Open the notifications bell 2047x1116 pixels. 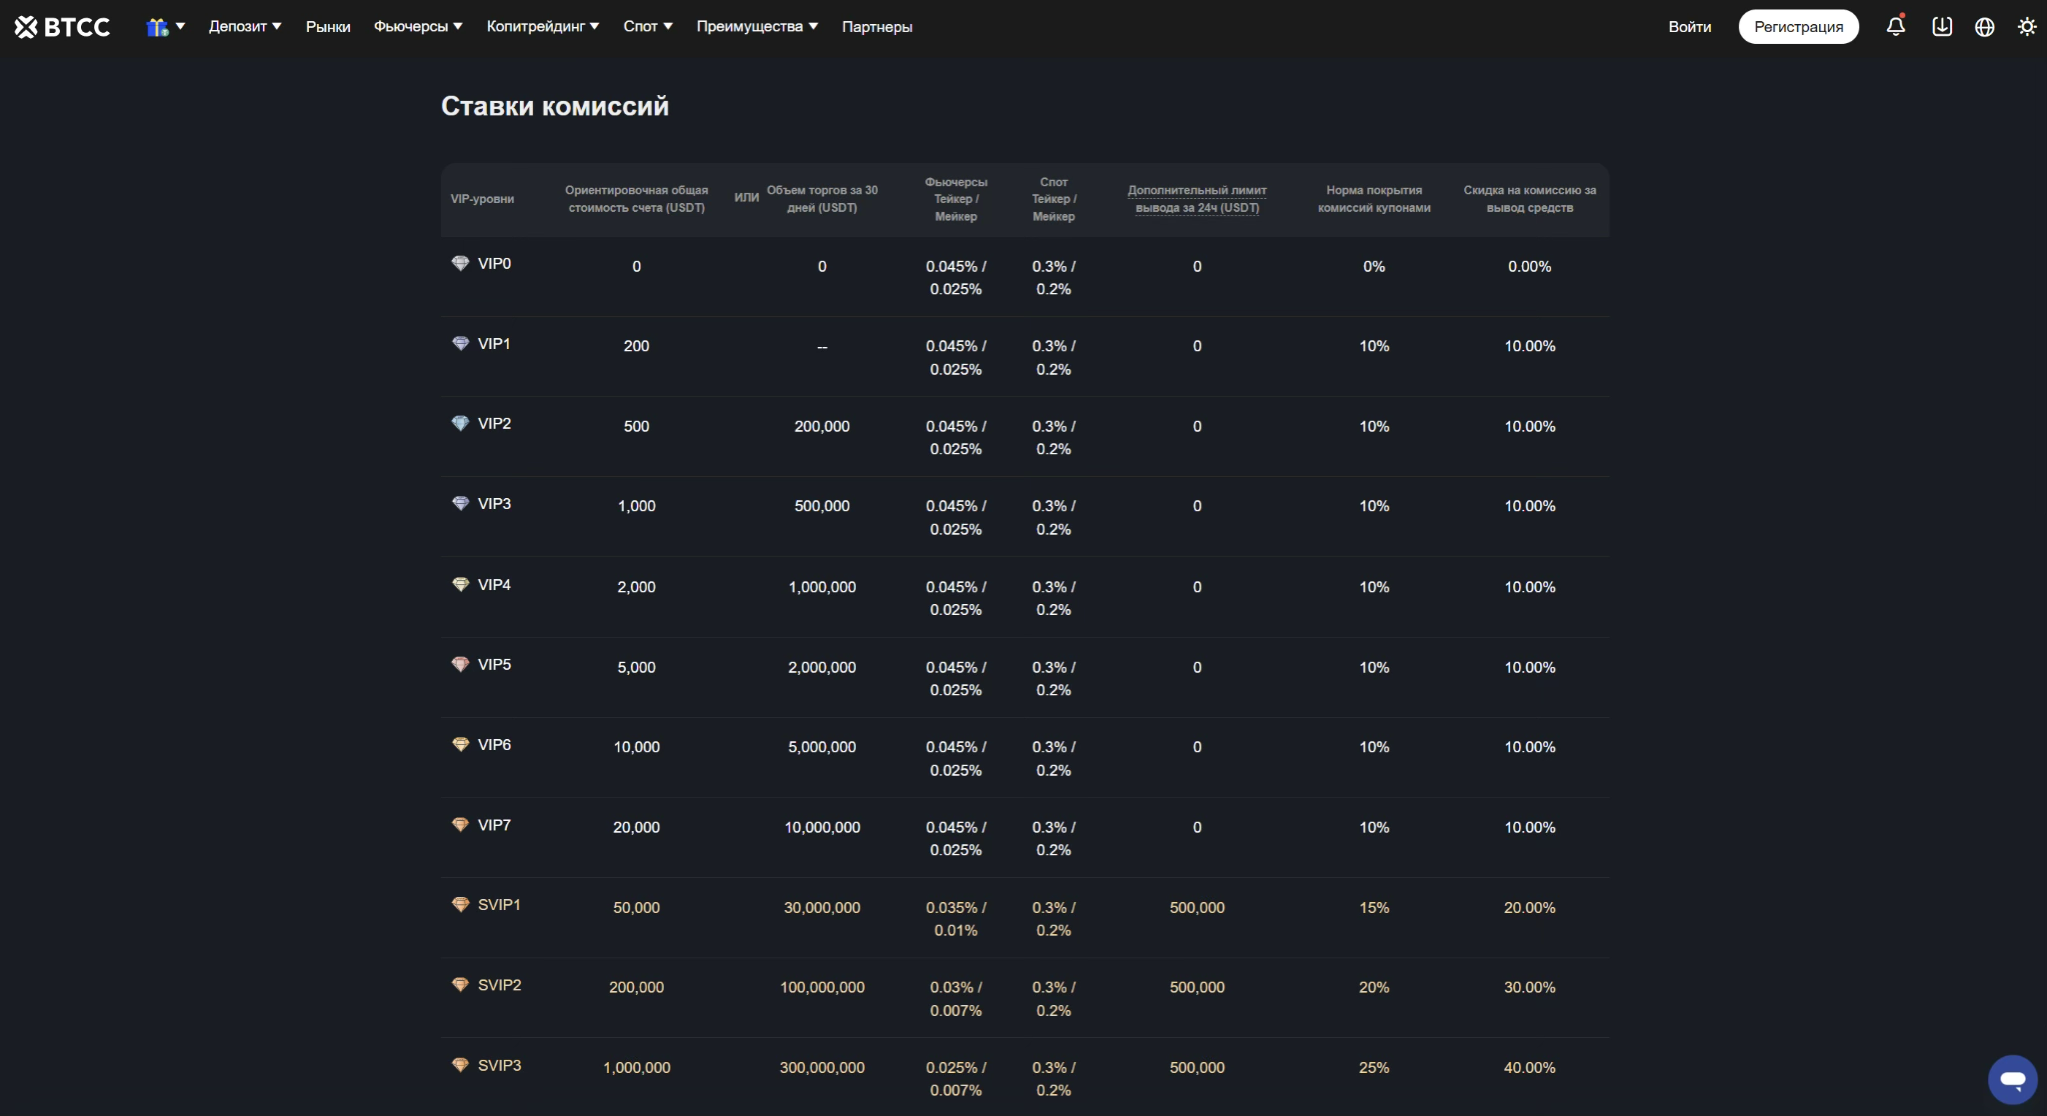pyautogui.click(x=1895, y=27)
